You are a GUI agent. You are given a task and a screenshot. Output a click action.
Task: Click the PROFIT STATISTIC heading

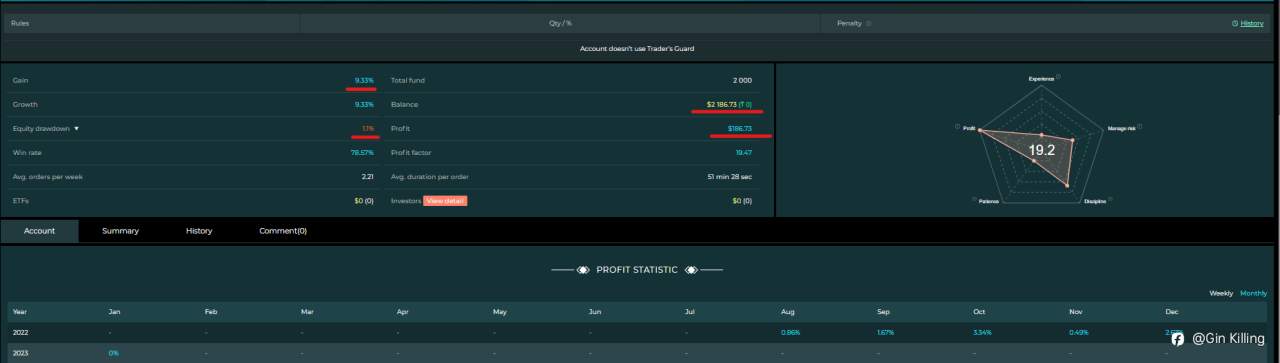pos(637,270)
